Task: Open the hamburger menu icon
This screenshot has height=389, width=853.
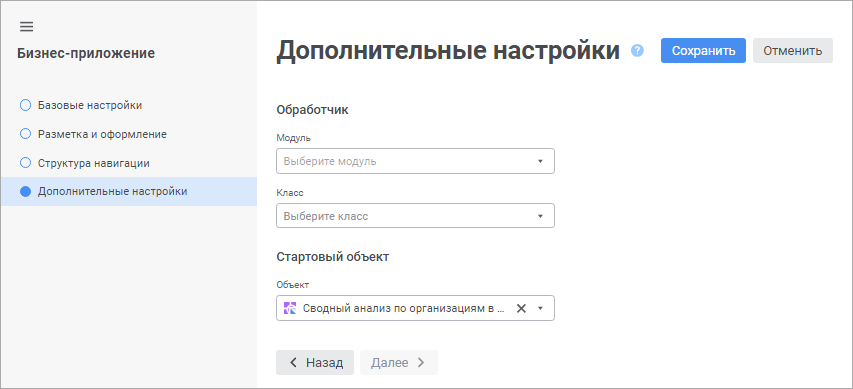Action: tap(26, 27)
